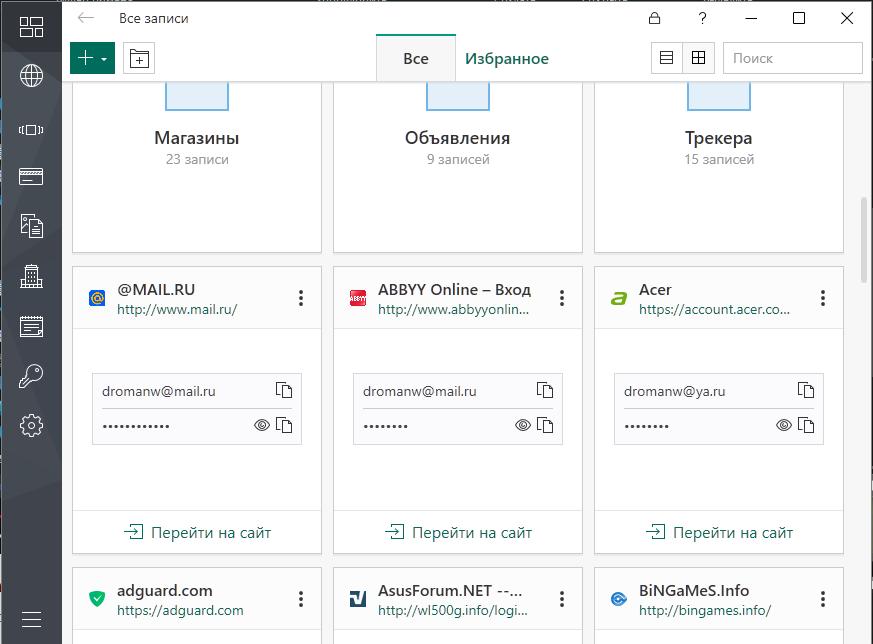Click the vertical scrollbar thumb
The width and height of the screenshot is (873, 644).
pyautogui.click(x=864, y=240)
